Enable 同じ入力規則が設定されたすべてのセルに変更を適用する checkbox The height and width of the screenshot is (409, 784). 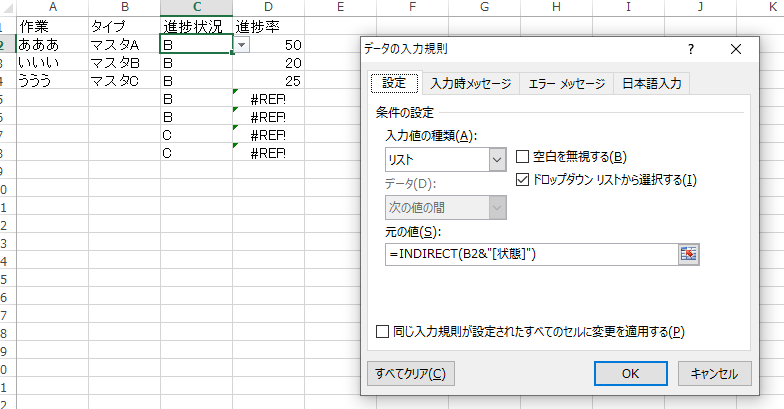pos(382,332)
